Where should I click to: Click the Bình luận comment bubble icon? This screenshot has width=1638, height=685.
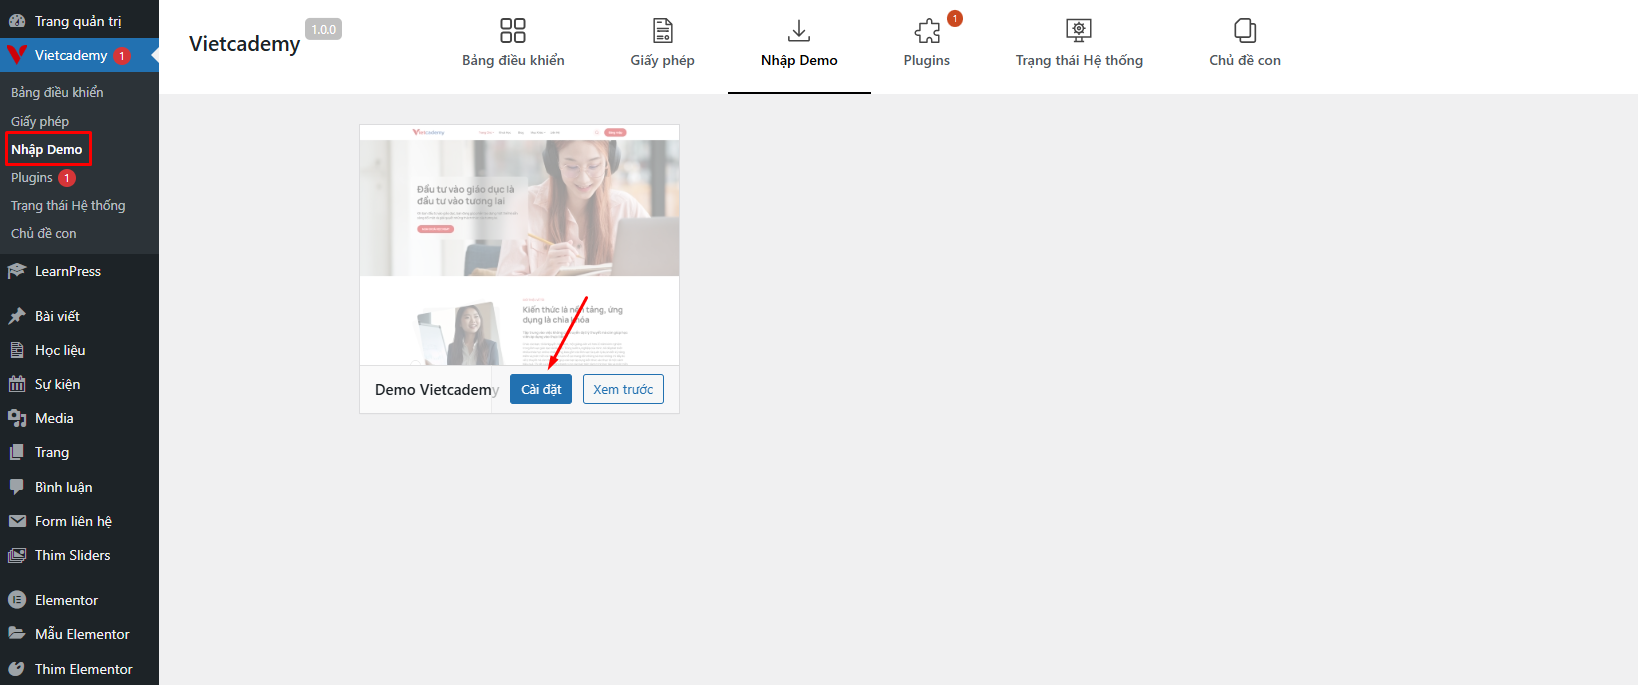[x=17, y=487]
